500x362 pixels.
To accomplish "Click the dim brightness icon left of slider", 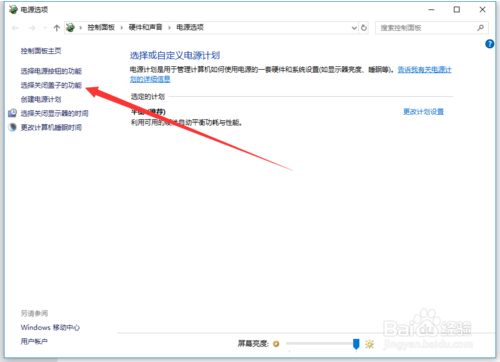I will (276, 344).
